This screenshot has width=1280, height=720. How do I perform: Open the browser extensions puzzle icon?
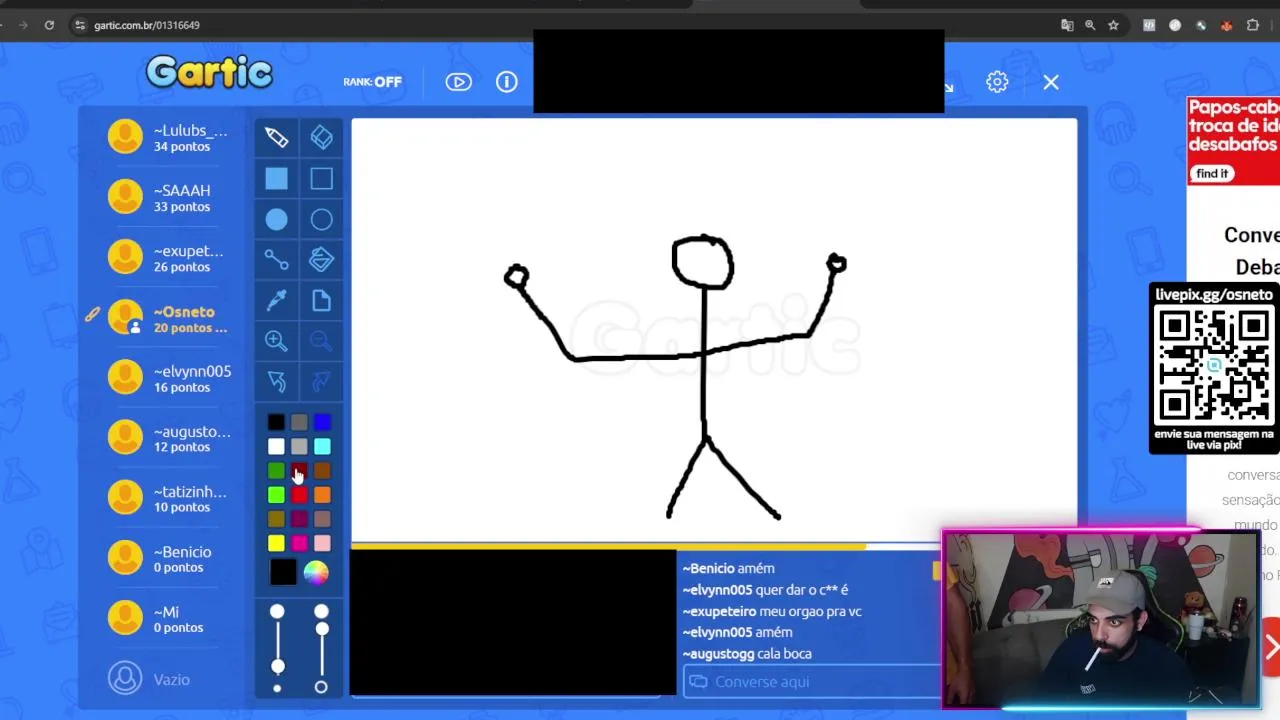[x=1253, y=25]
